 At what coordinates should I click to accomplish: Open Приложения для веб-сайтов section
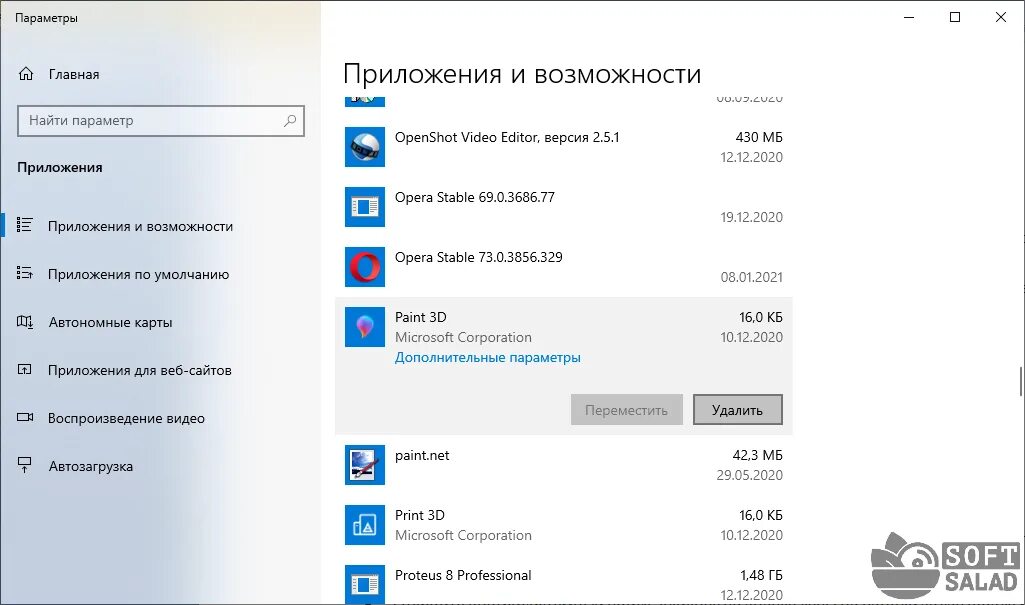click(140, 370)
